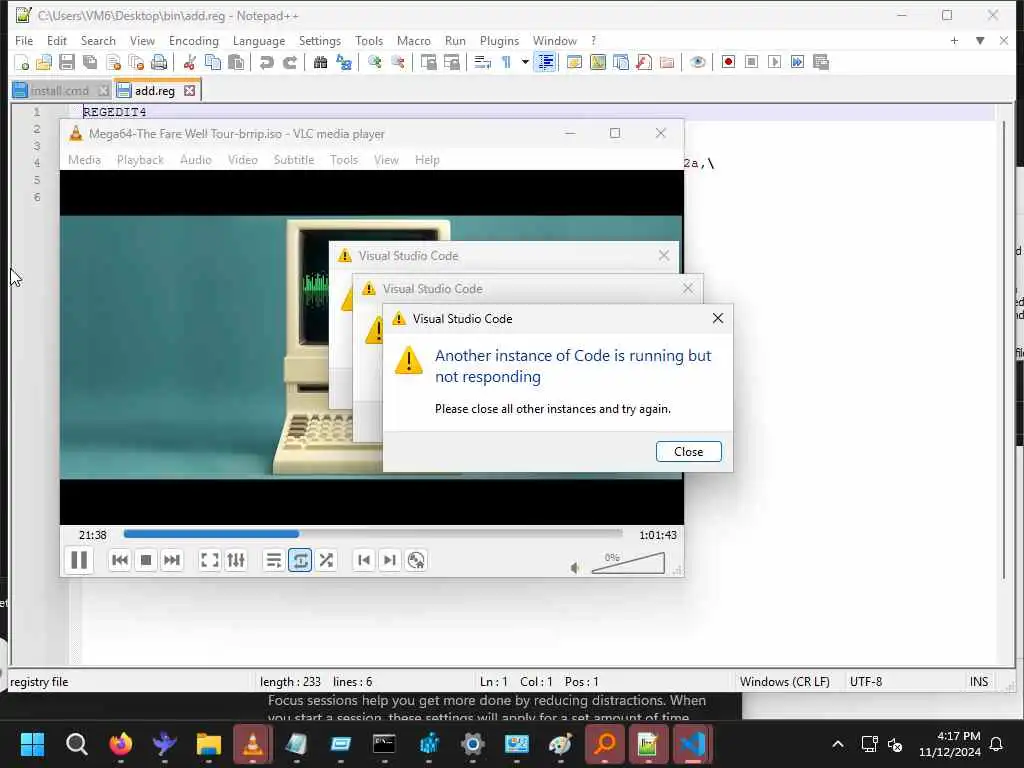Click the New file icon in Notepad++ toolbar
This screenshot has width=1024, height=768.
[x=21, y=62]
